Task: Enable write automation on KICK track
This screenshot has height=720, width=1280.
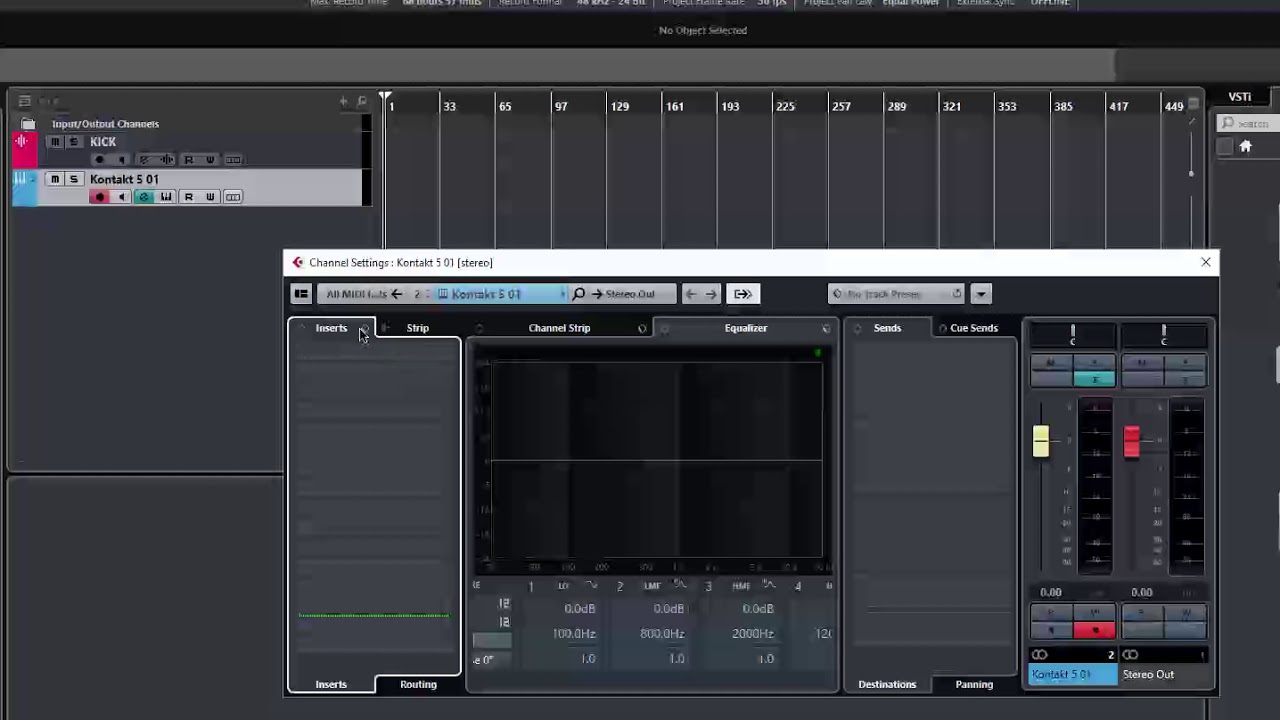Action: click(210, 160)
